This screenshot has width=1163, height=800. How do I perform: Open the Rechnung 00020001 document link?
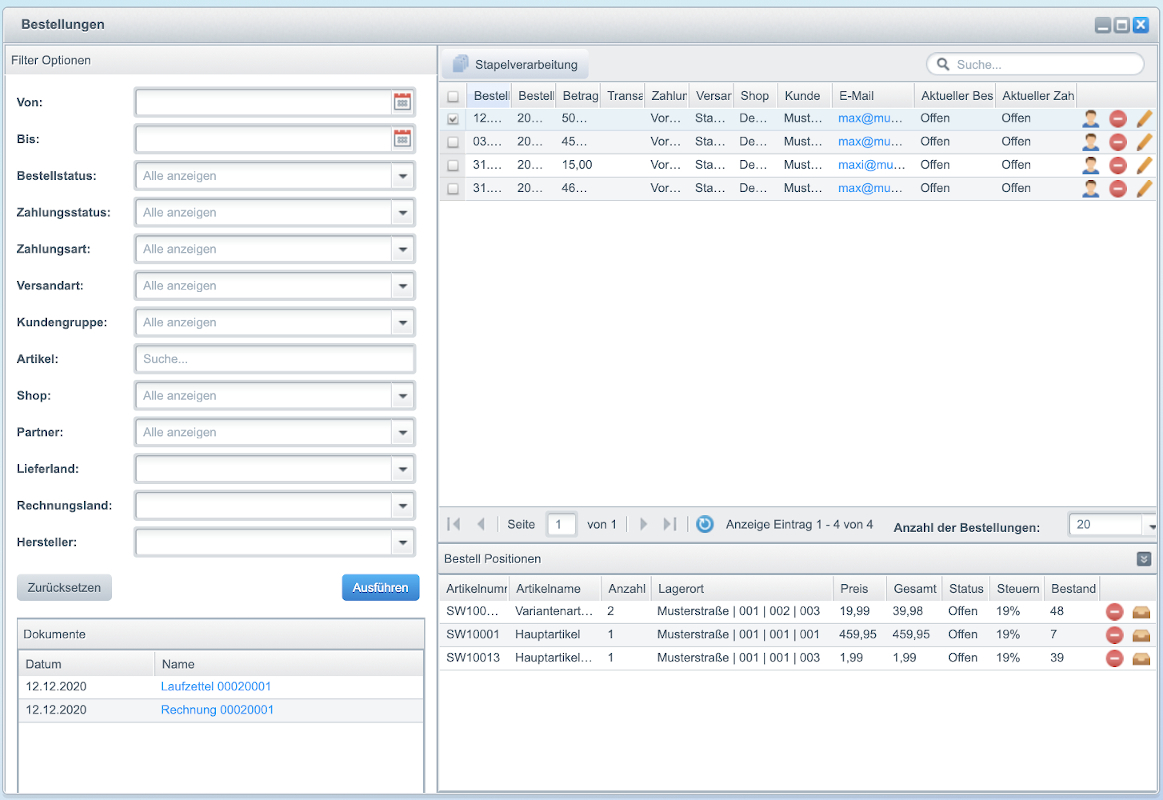tap(217, 710)
